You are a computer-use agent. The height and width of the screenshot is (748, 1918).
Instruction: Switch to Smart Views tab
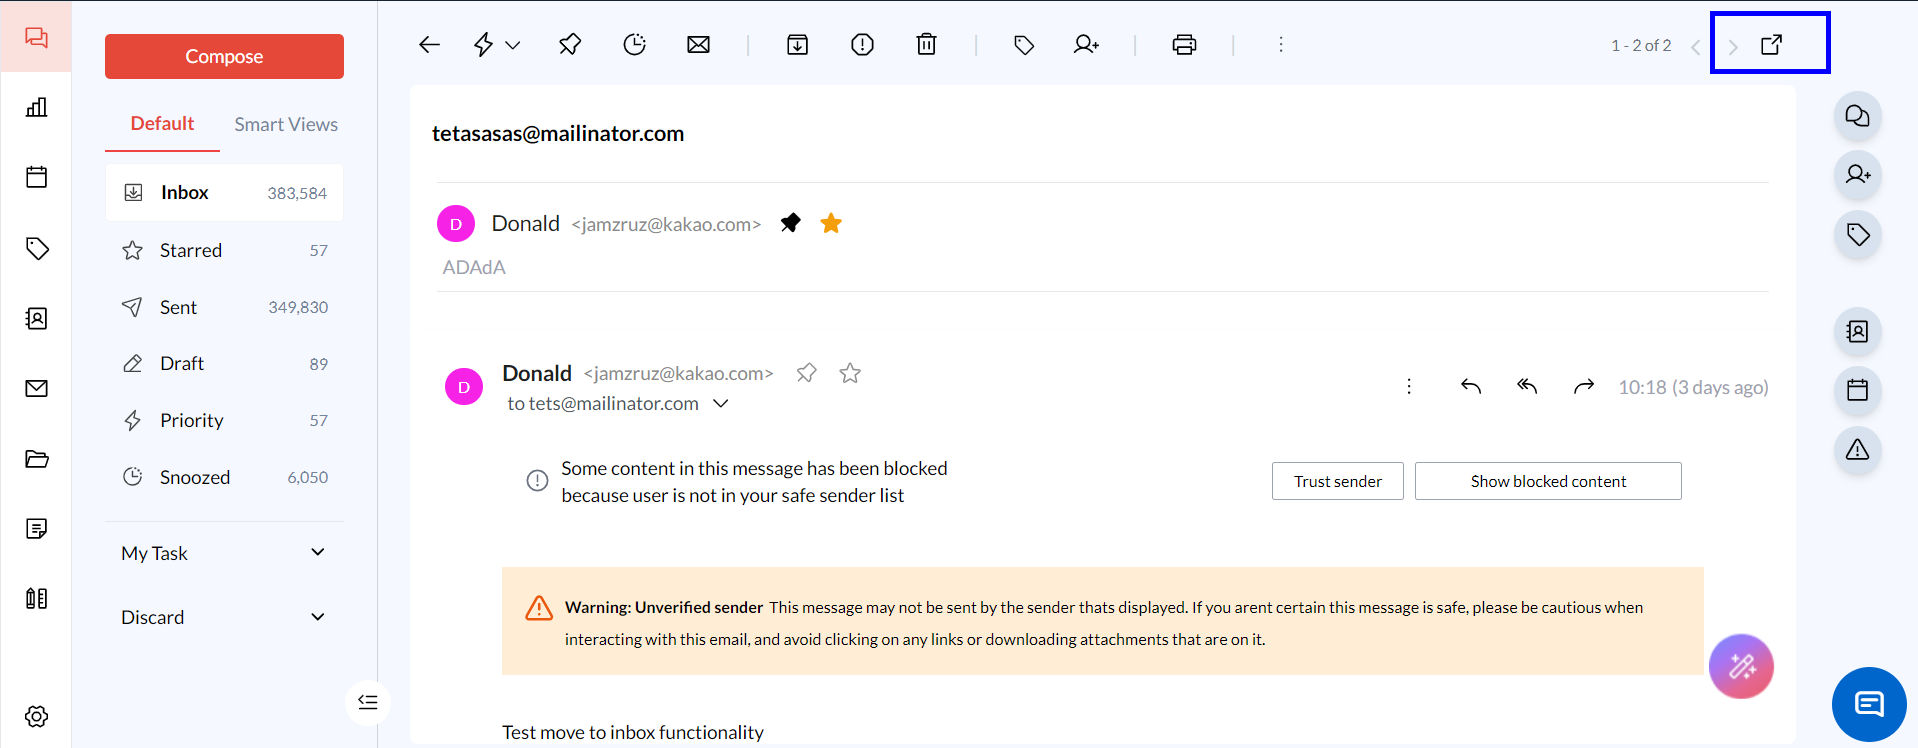286,124
